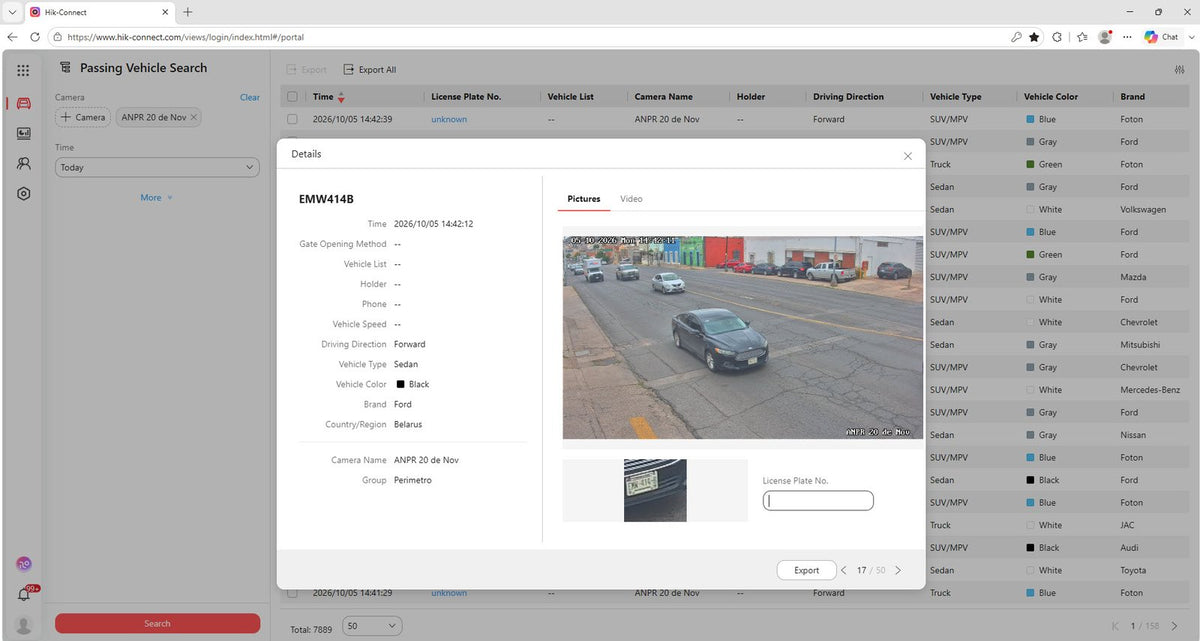Click Export button in Details dialog
The width and height of the screenshot is (1200, 641).
[807, 570]
